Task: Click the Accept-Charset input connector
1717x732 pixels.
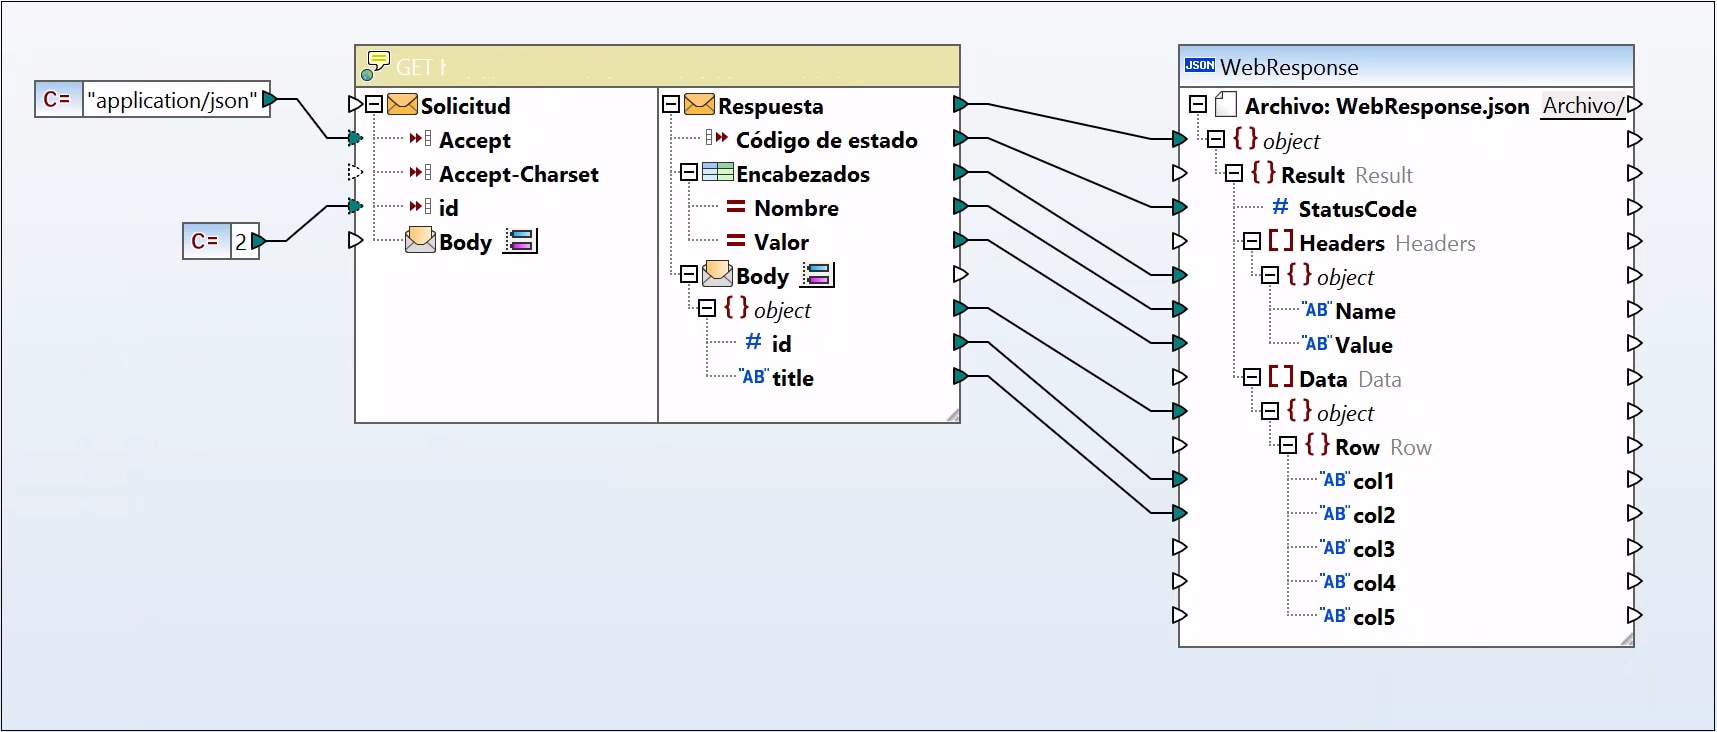Action: [x=354, y=172]
